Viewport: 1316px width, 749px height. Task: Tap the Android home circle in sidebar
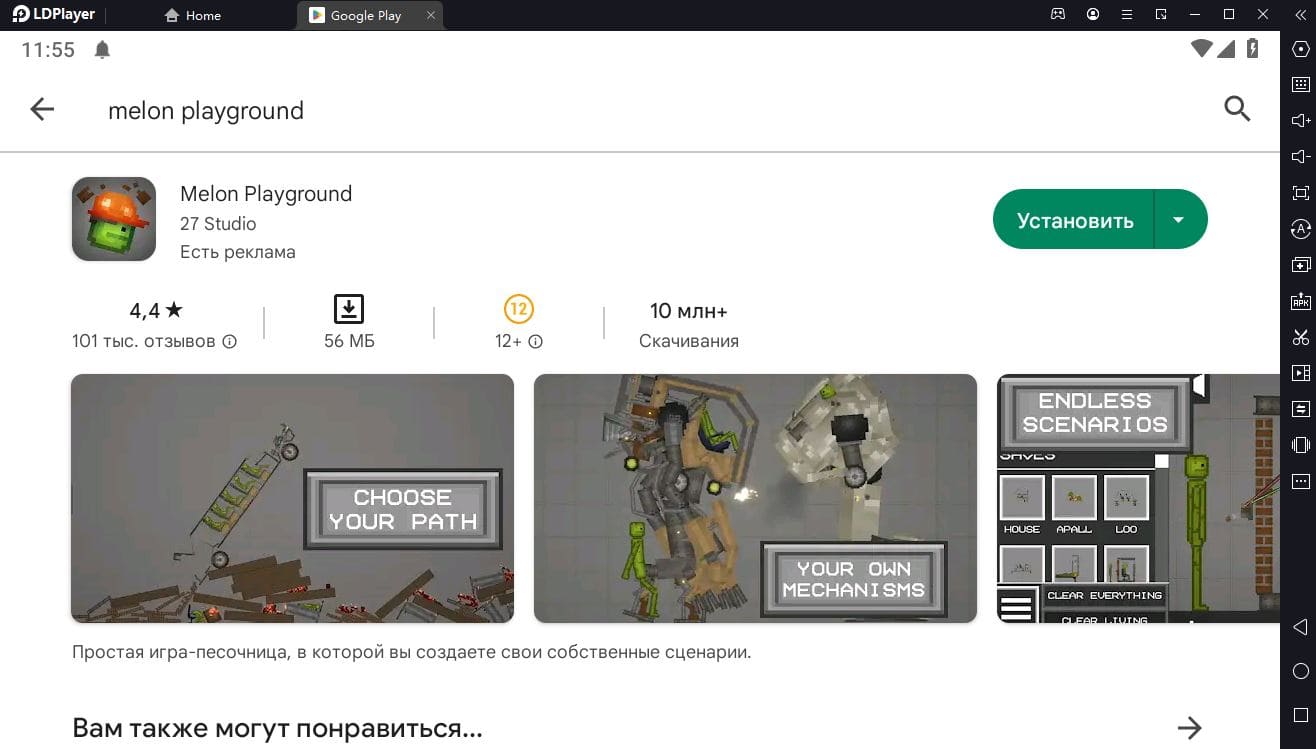coord(1300,671)
